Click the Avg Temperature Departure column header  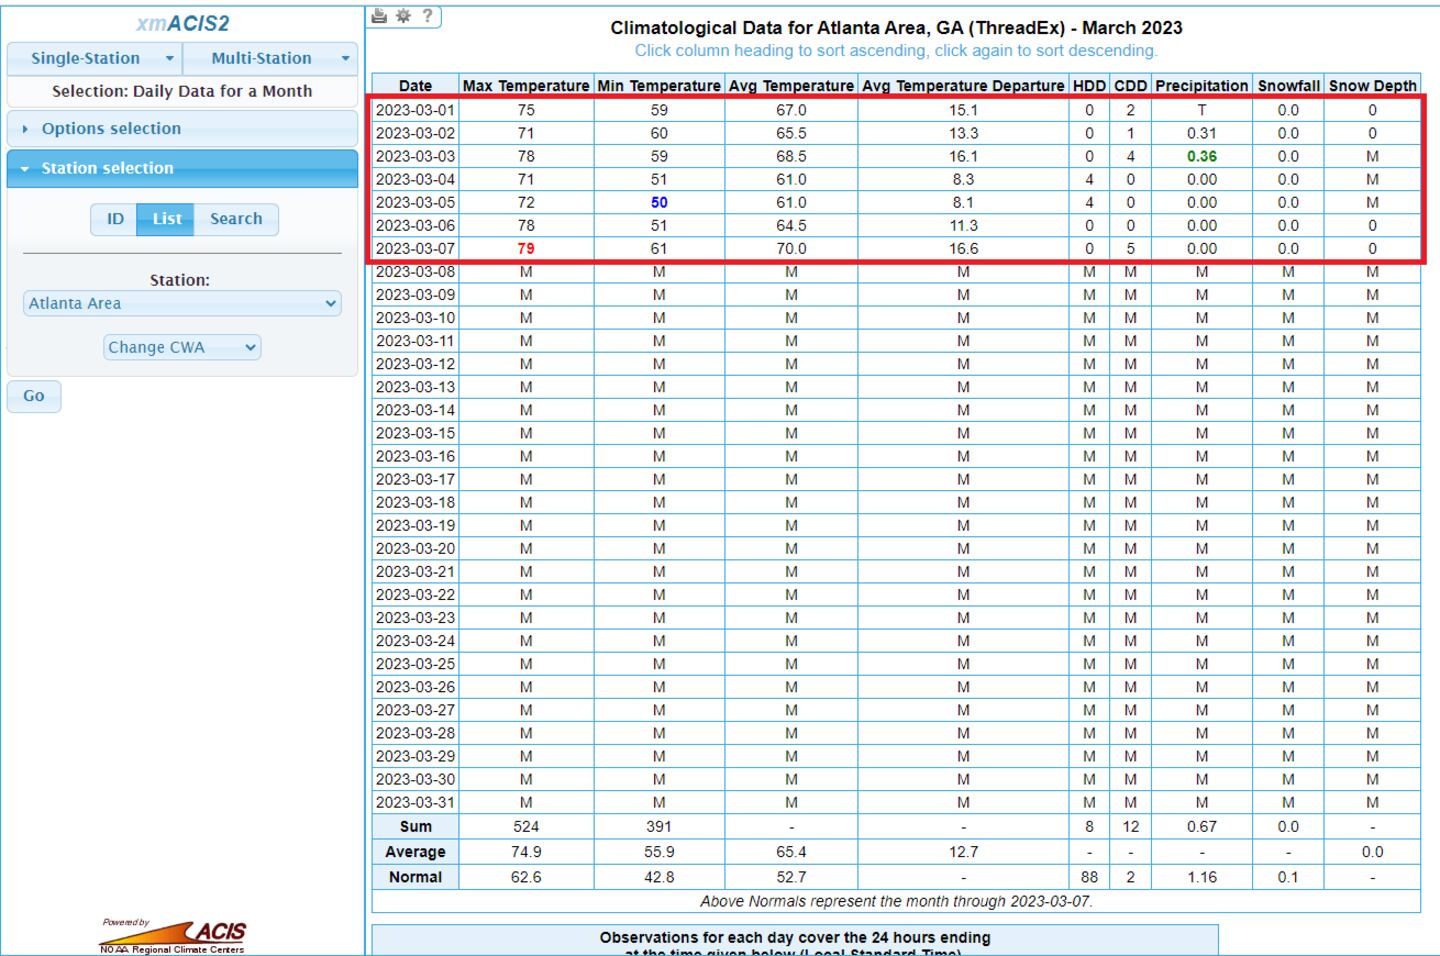(x=963, y=86)
